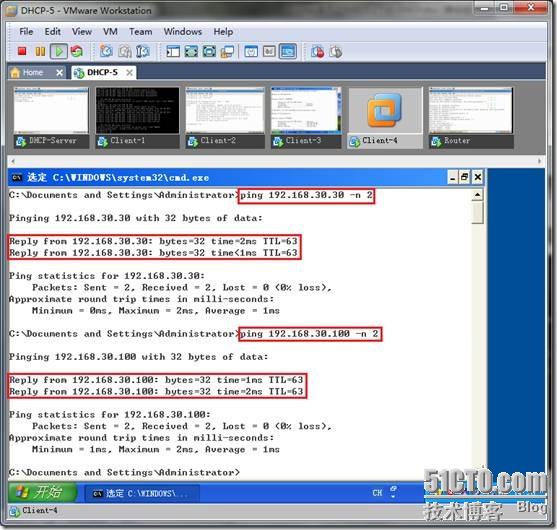Screen dimensions: 557x530
Task: Open the View menu
Action: pyautogui.click(x=82, y=32)
